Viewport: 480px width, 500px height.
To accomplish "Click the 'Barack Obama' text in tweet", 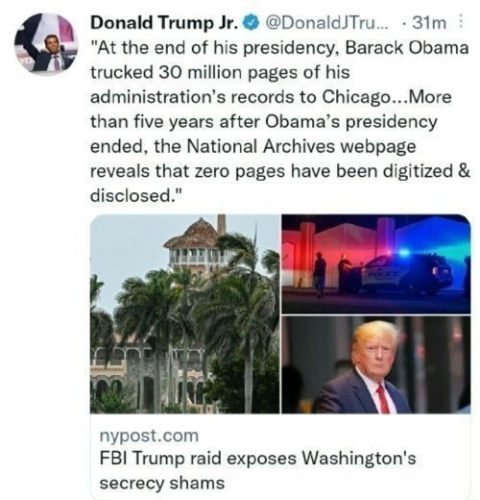I will [x=407, y=48].
